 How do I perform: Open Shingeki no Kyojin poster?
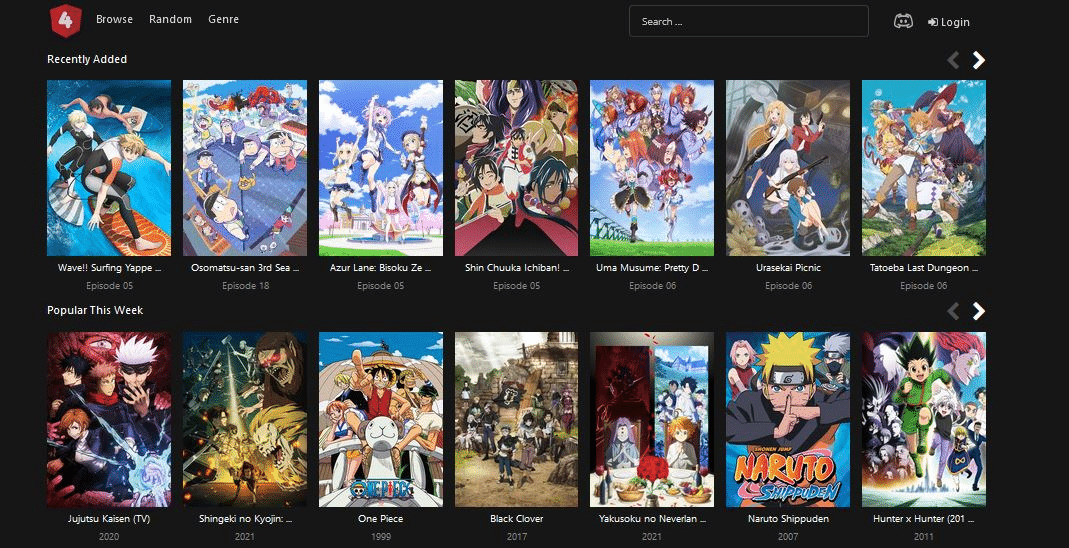click(x=245, y=419)
